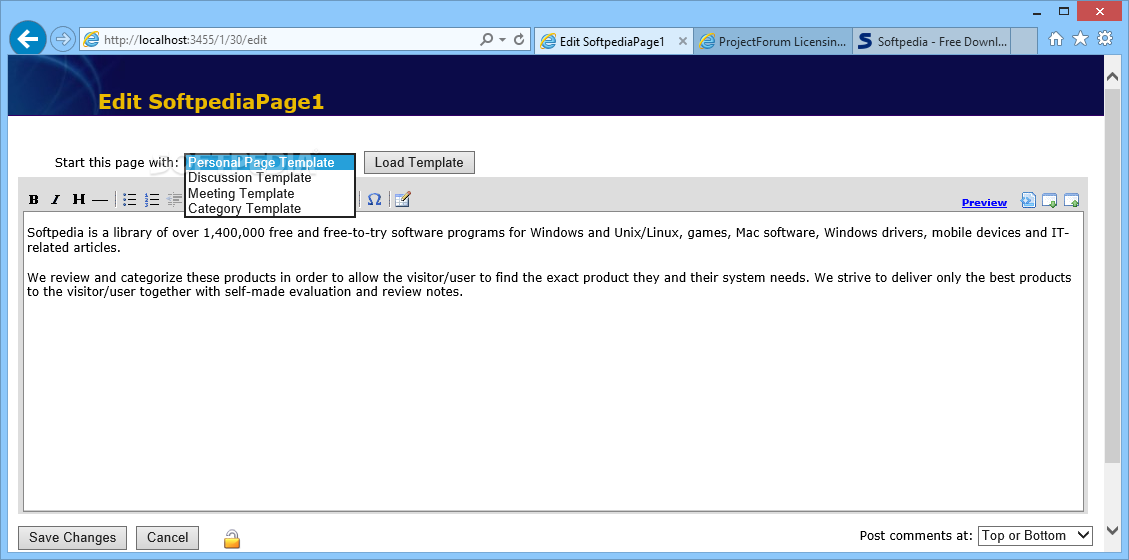Switch to Softpedia - Free Downloads tab
Image resolution: width=1129 pixels, height=560 pixels.
[932, 42]
